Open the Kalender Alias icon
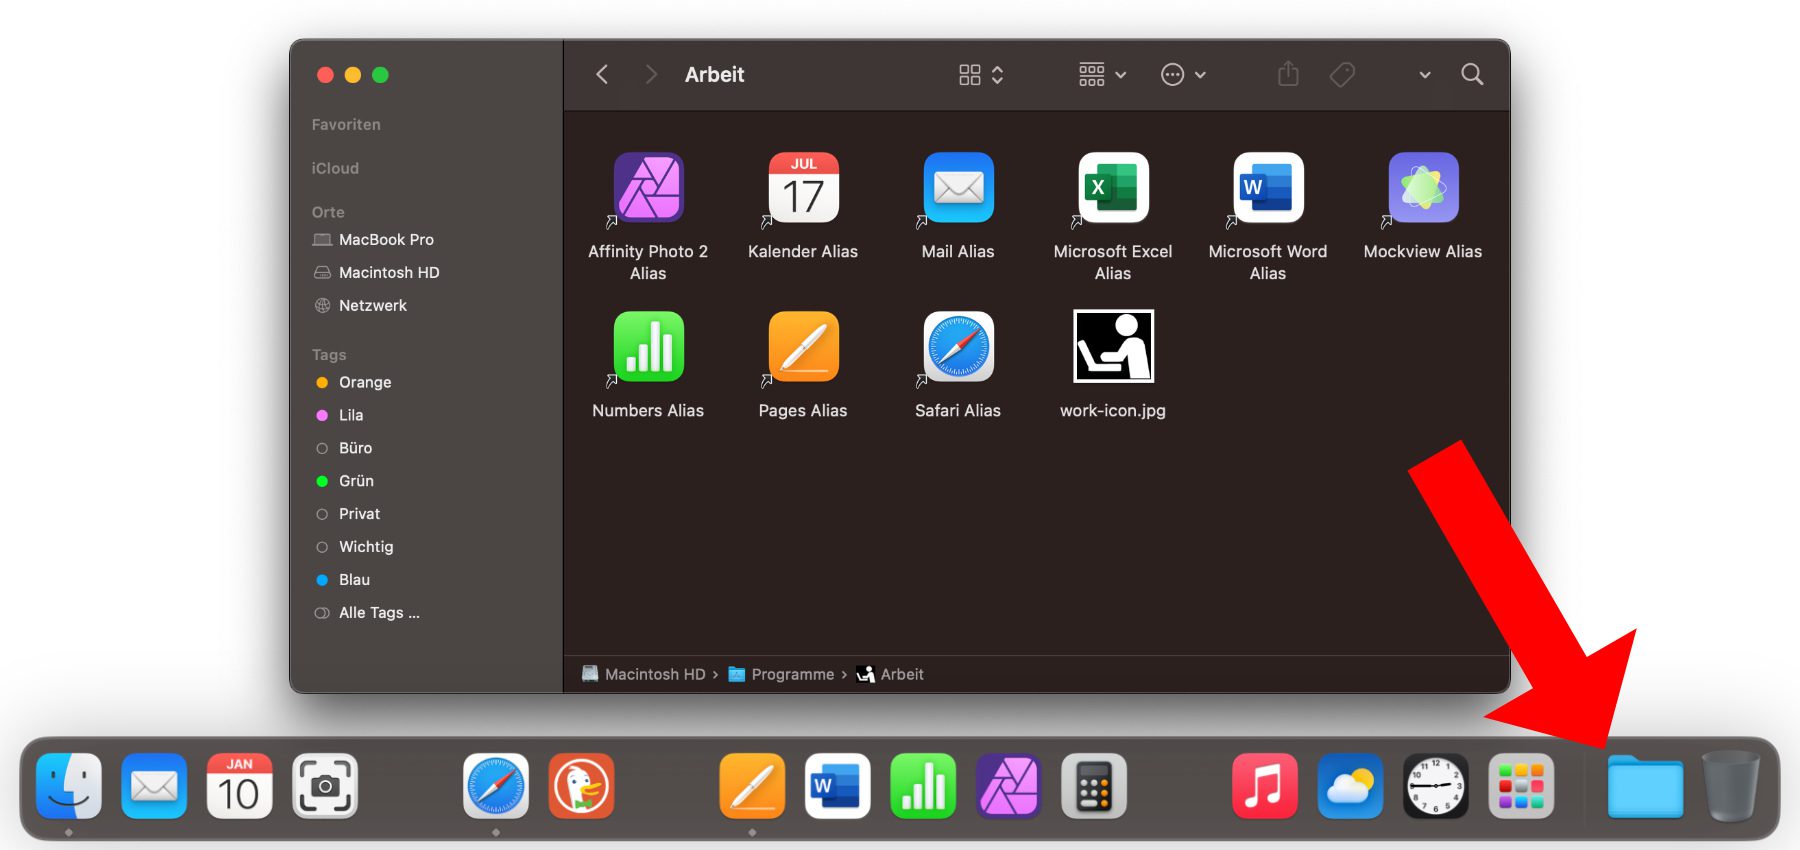 click(x=803, y=187)
